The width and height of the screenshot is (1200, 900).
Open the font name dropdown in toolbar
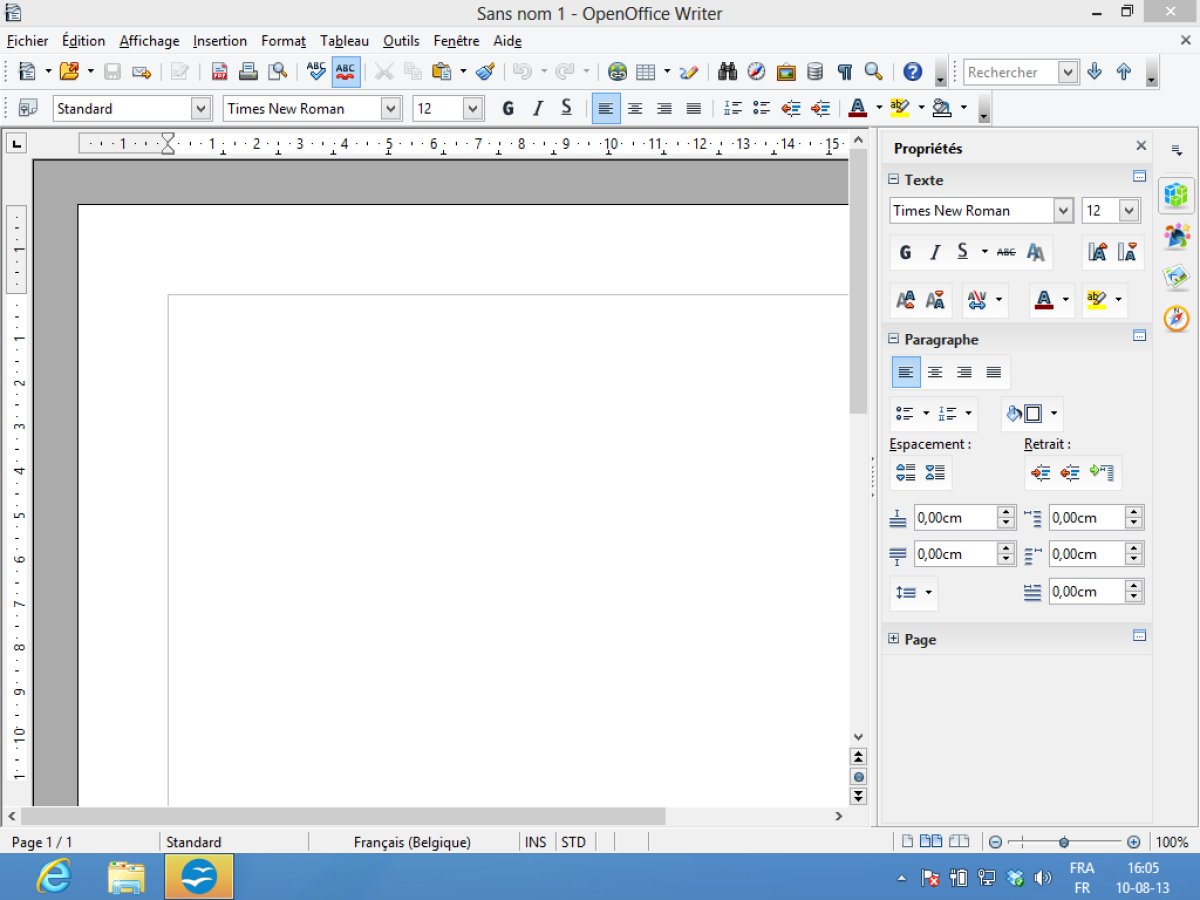pos(390,109)
